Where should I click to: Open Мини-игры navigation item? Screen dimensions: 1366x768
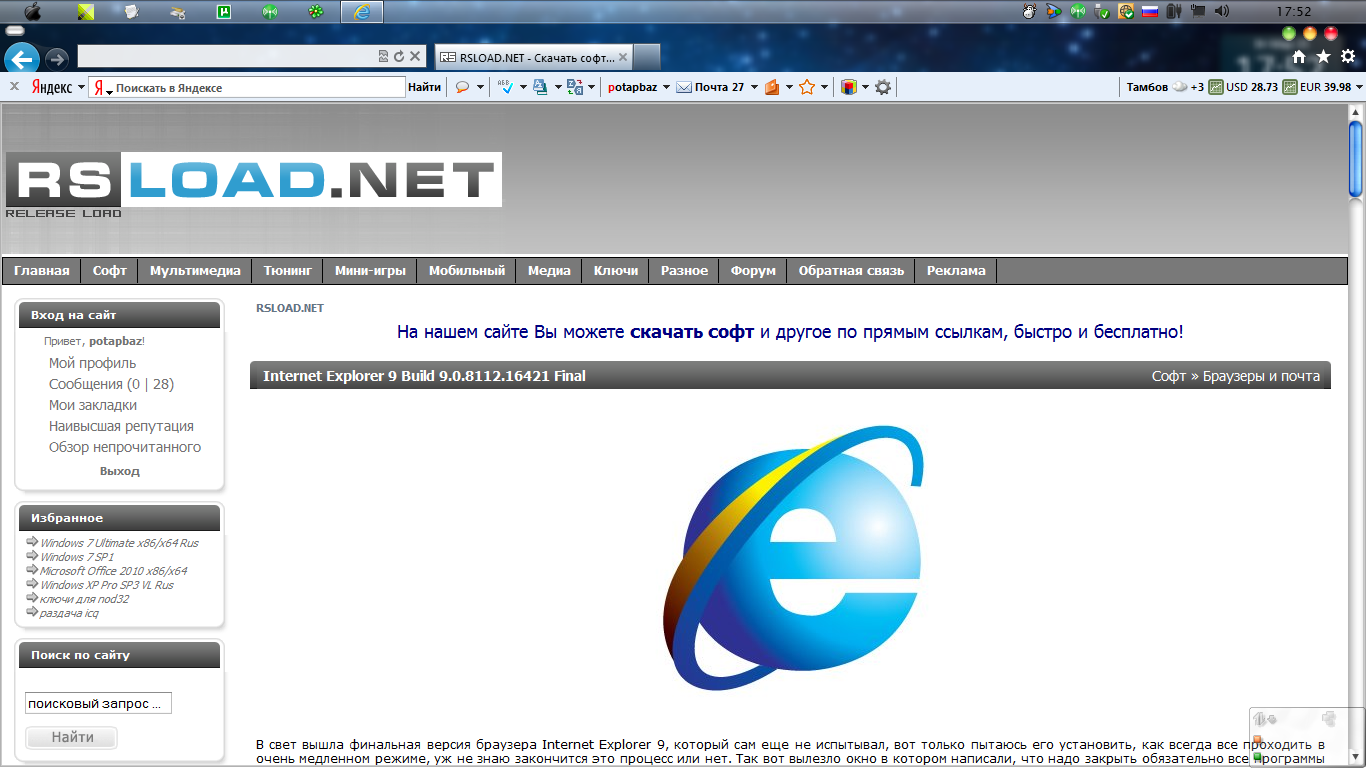coord(370,271)
